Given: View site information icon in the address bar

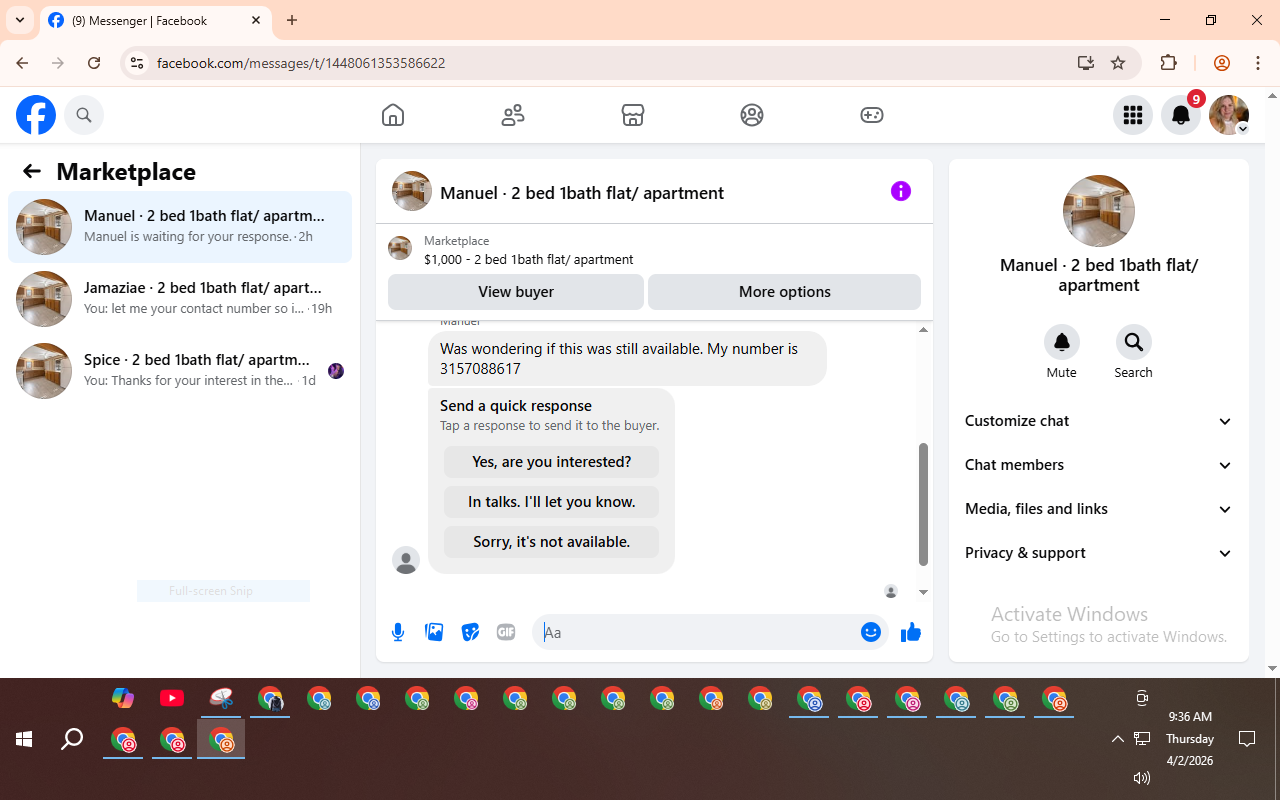Looking at the screenshot, I should [x=137, y=63].
